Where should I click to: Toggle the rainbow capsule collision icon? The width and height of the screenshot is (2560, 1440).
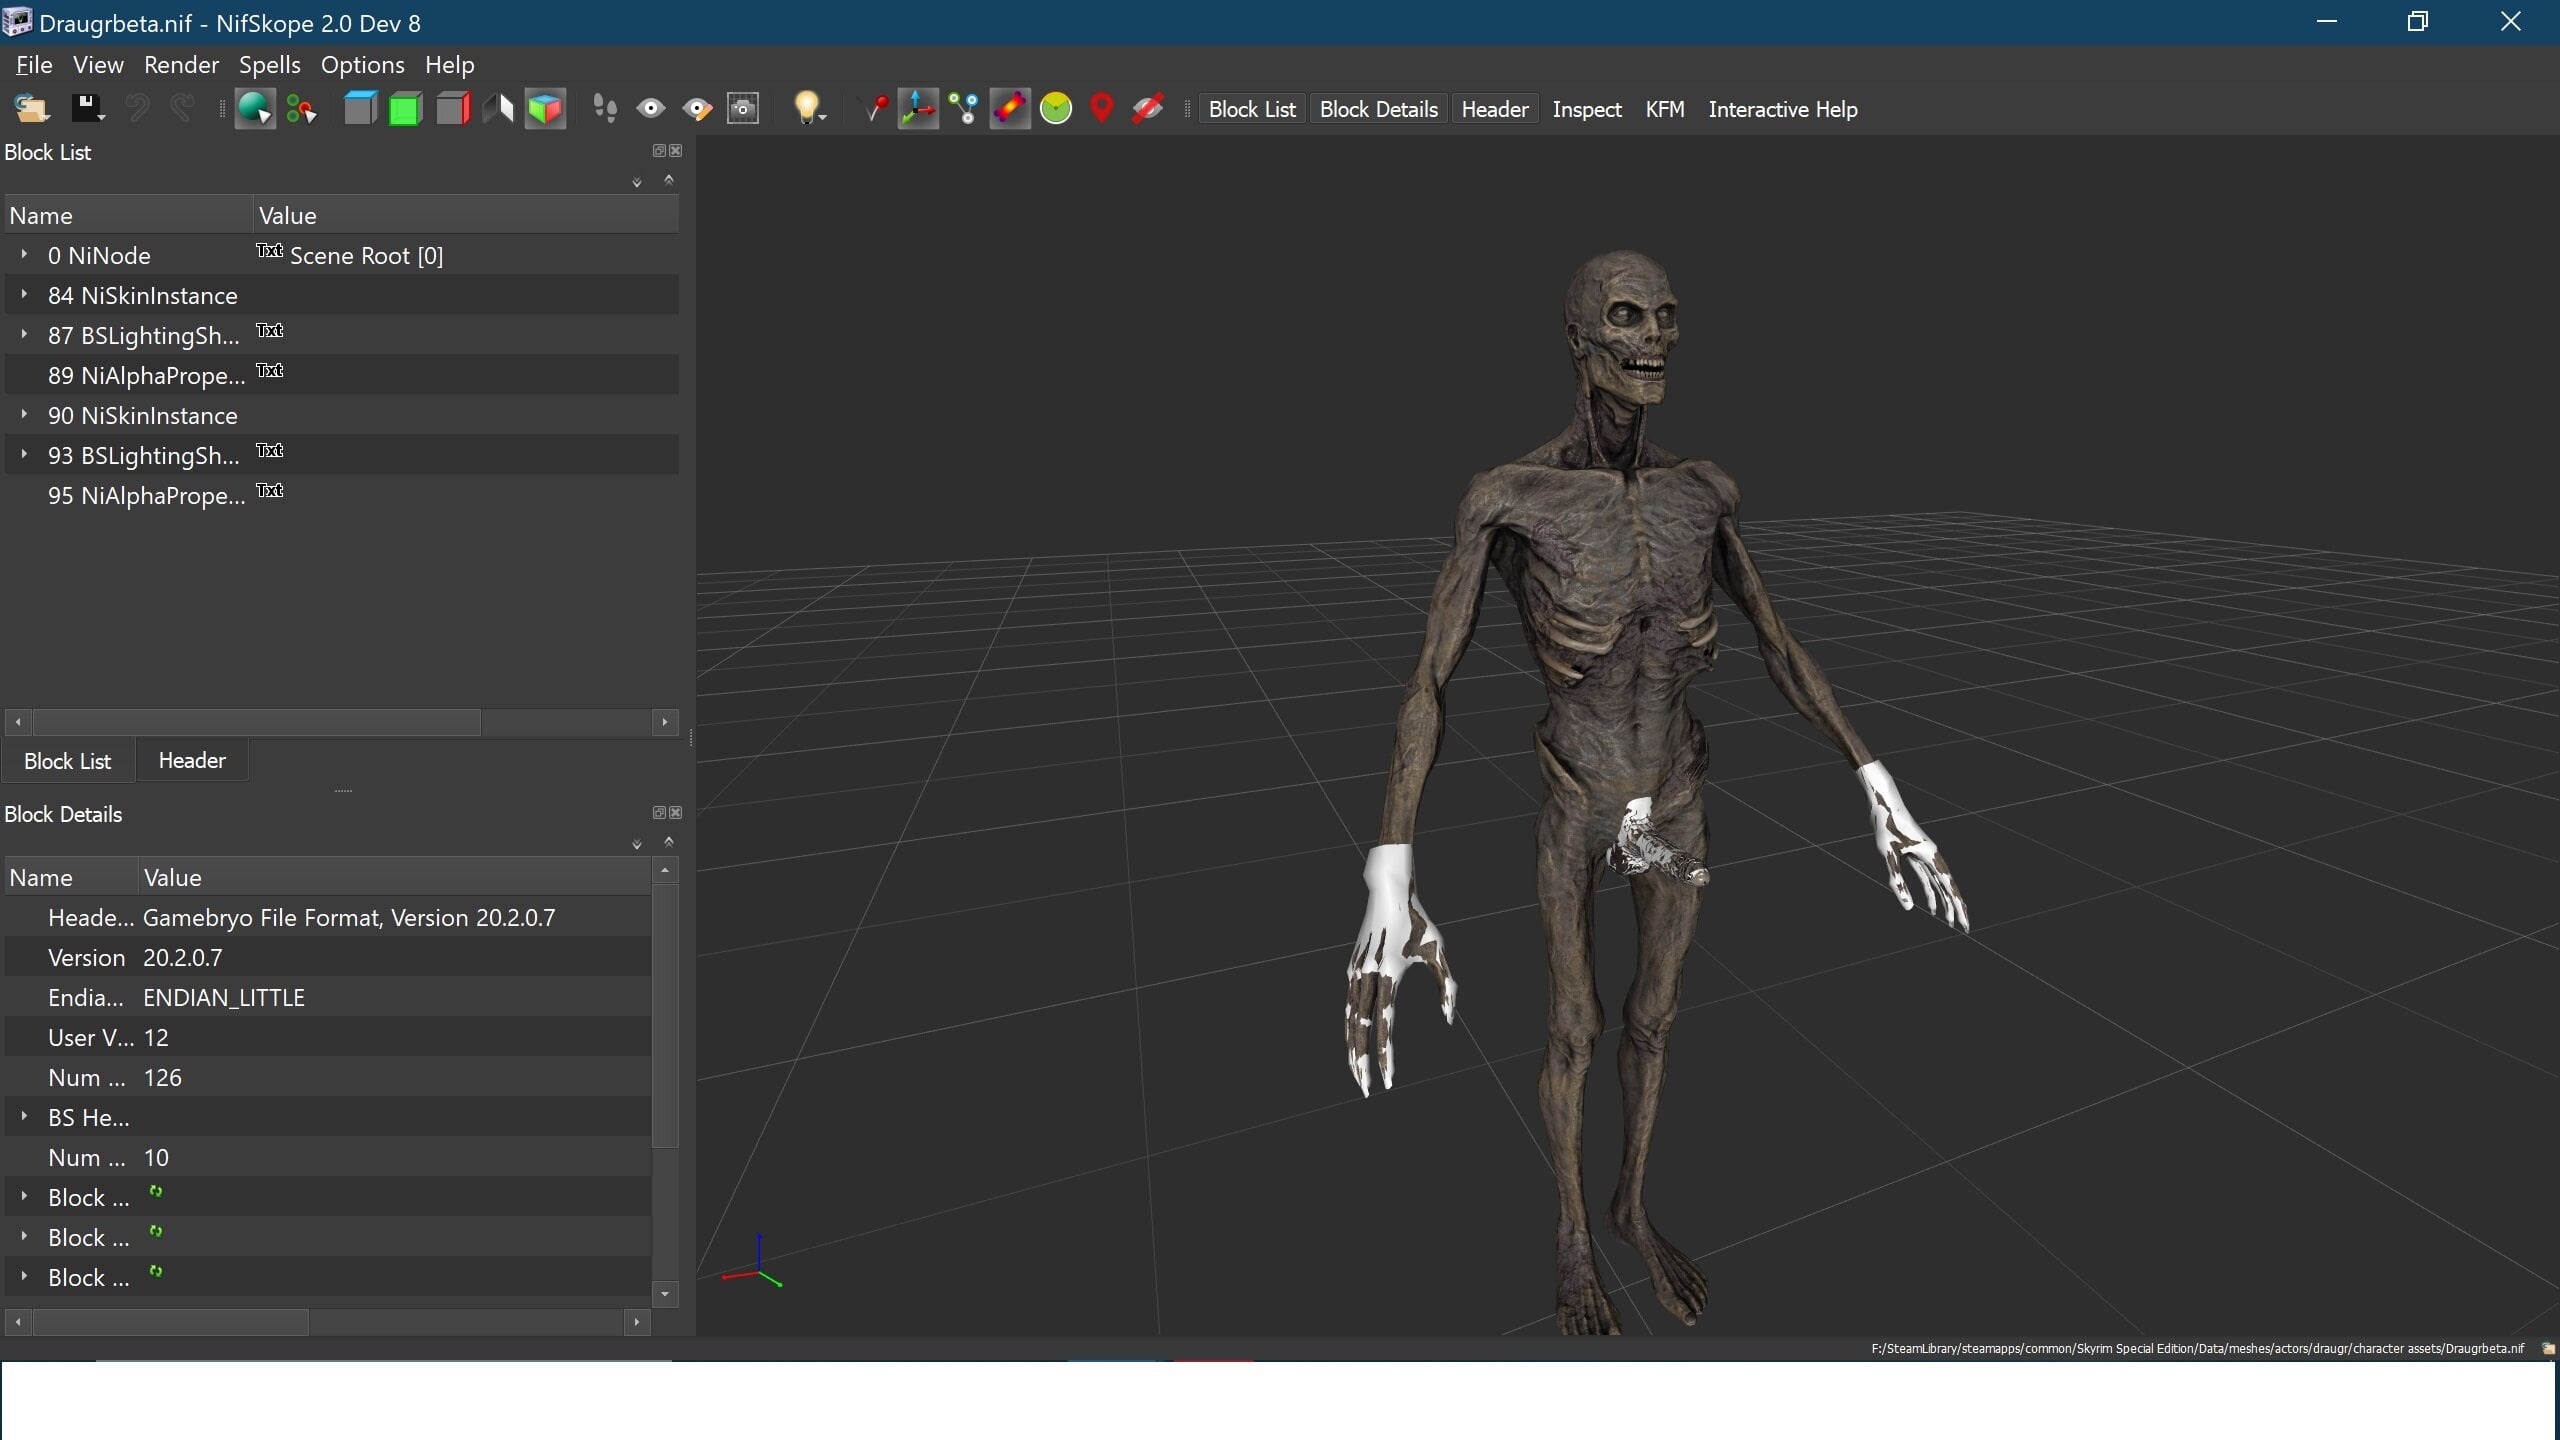click(1010, 109)
